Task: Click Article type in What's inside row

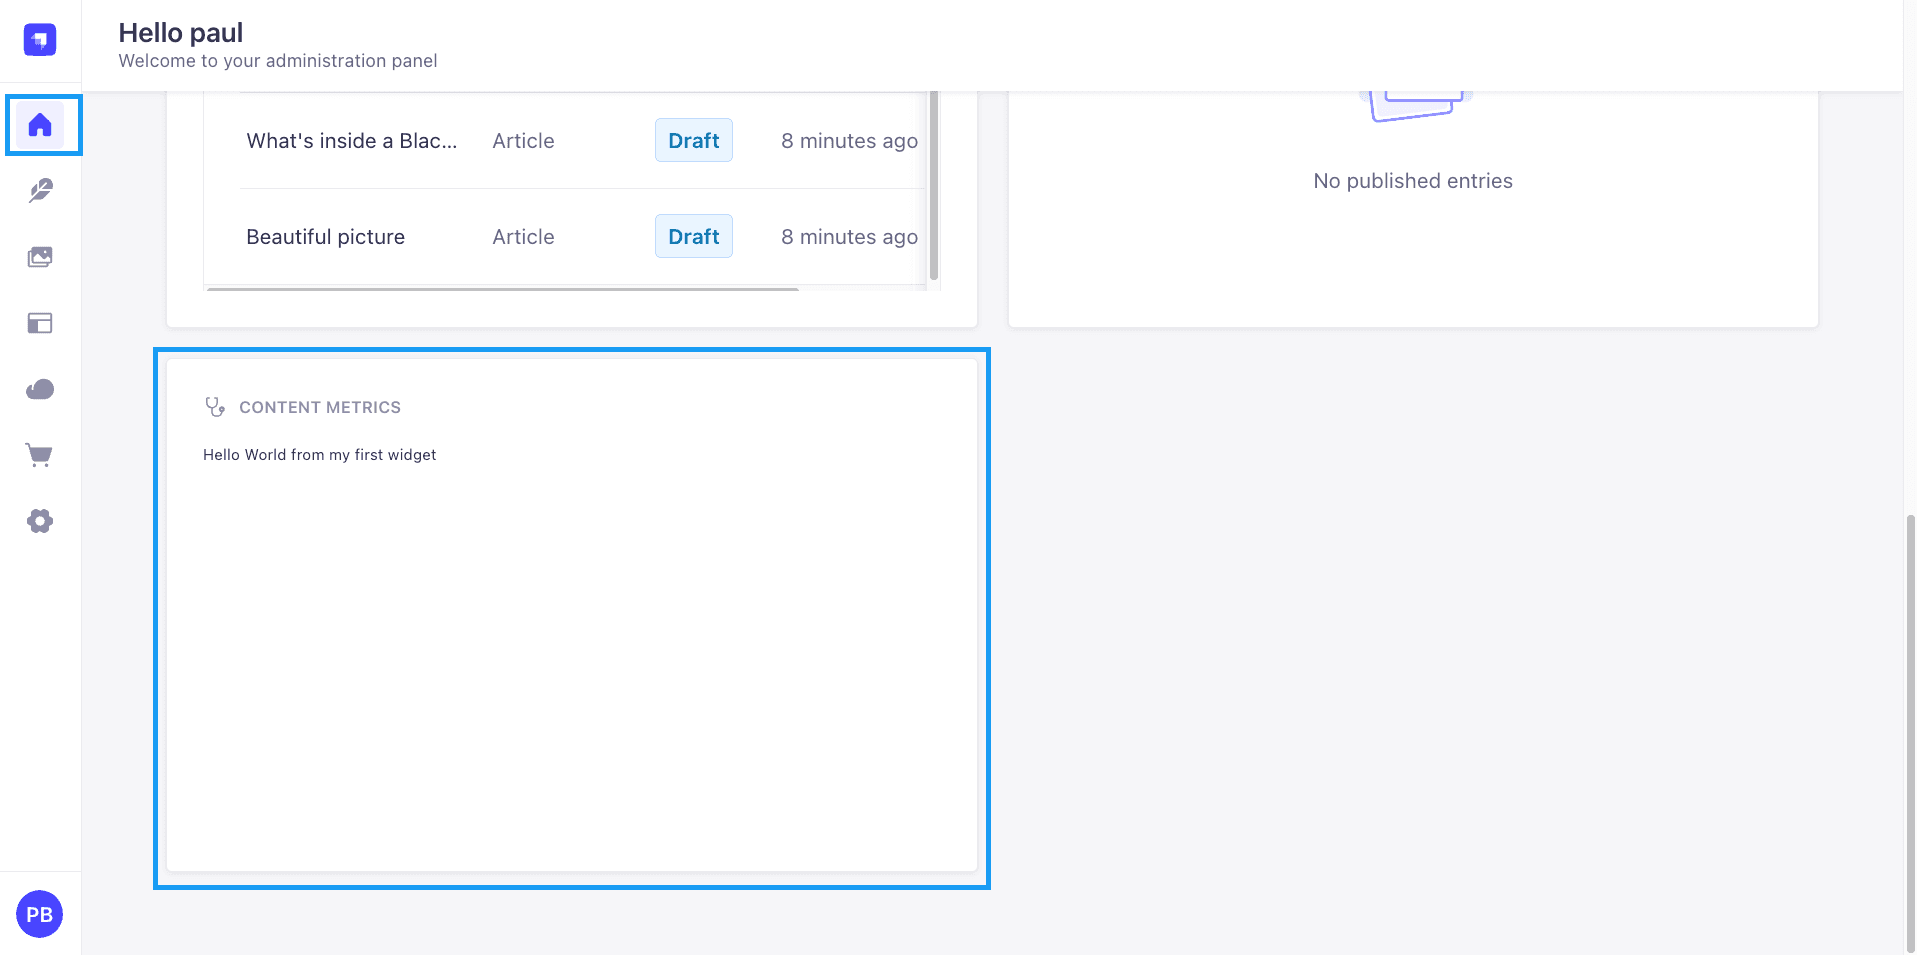Action: [523, 141]
